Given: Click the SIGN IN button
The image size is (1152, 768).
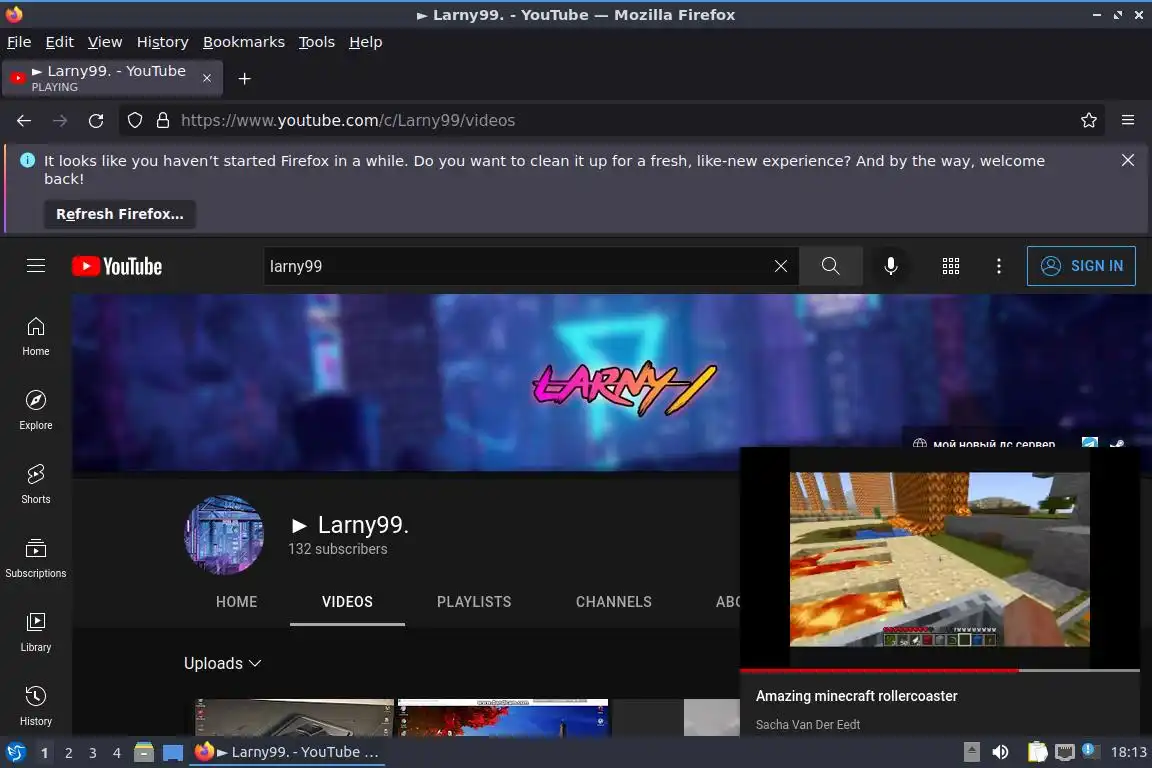Looking at the screenshot, I should [1081, 266].
